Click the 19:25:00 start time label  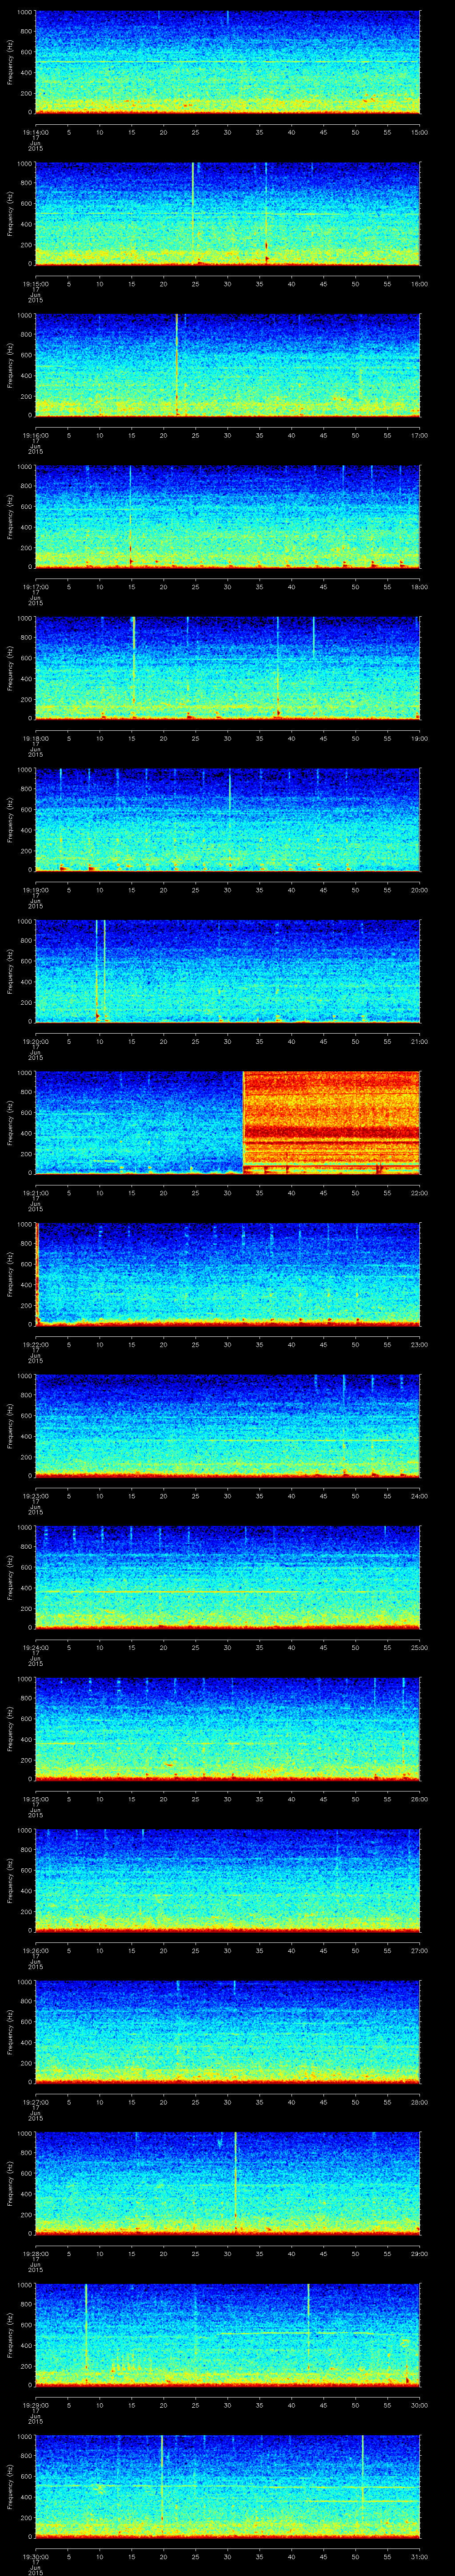(35, 1799)
